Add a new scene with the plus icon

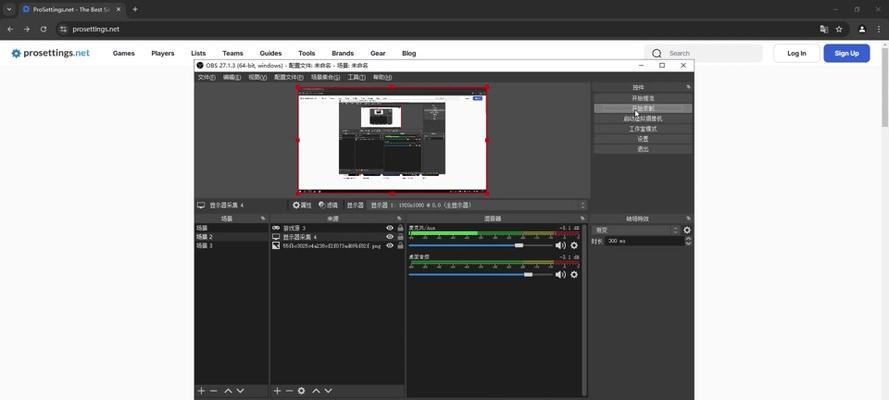201,391
